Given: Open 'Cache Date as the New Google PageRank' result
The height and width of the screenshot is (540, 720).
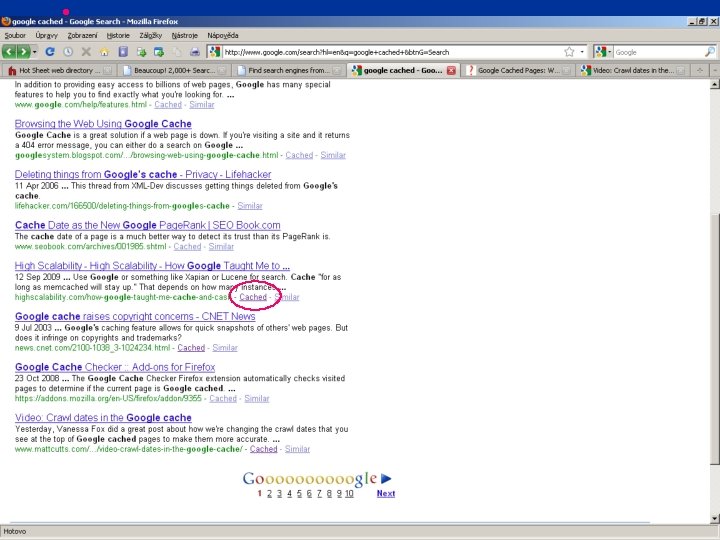Looking at the screenshot, I should 147,225.
